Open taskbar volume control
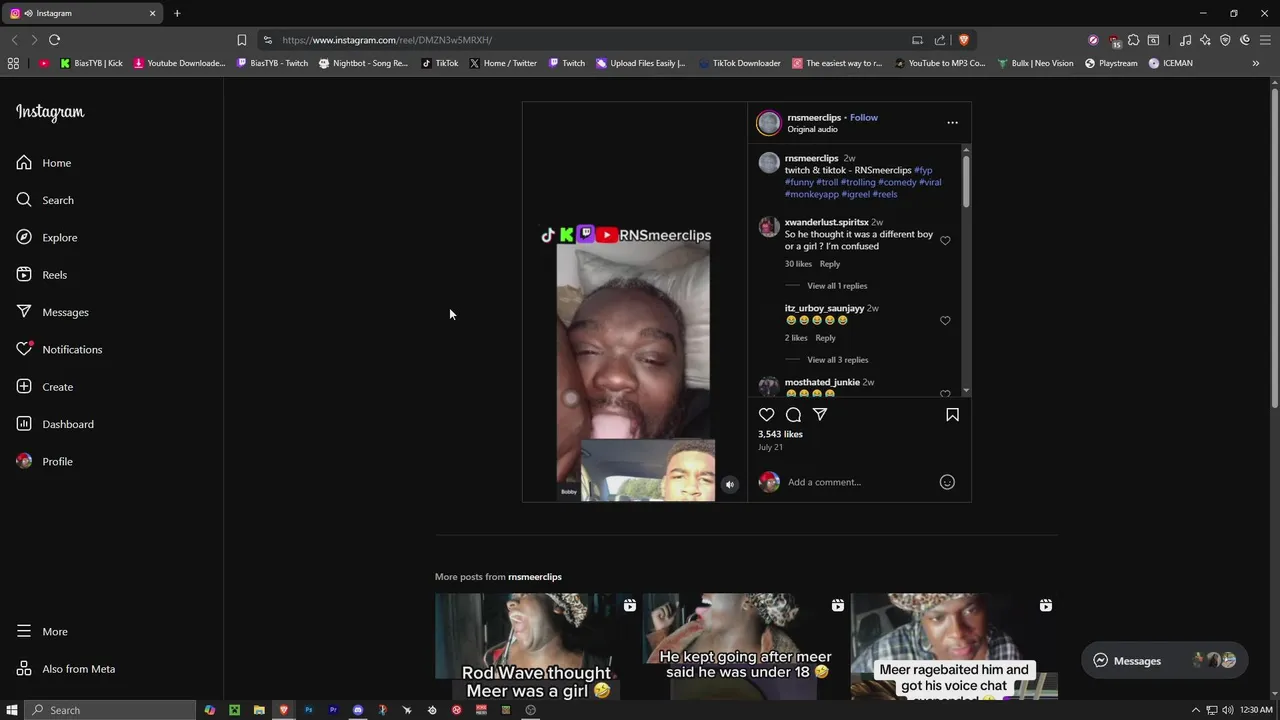The height and width of the screenshot is (720, 1280). [x=1227, y=710]
